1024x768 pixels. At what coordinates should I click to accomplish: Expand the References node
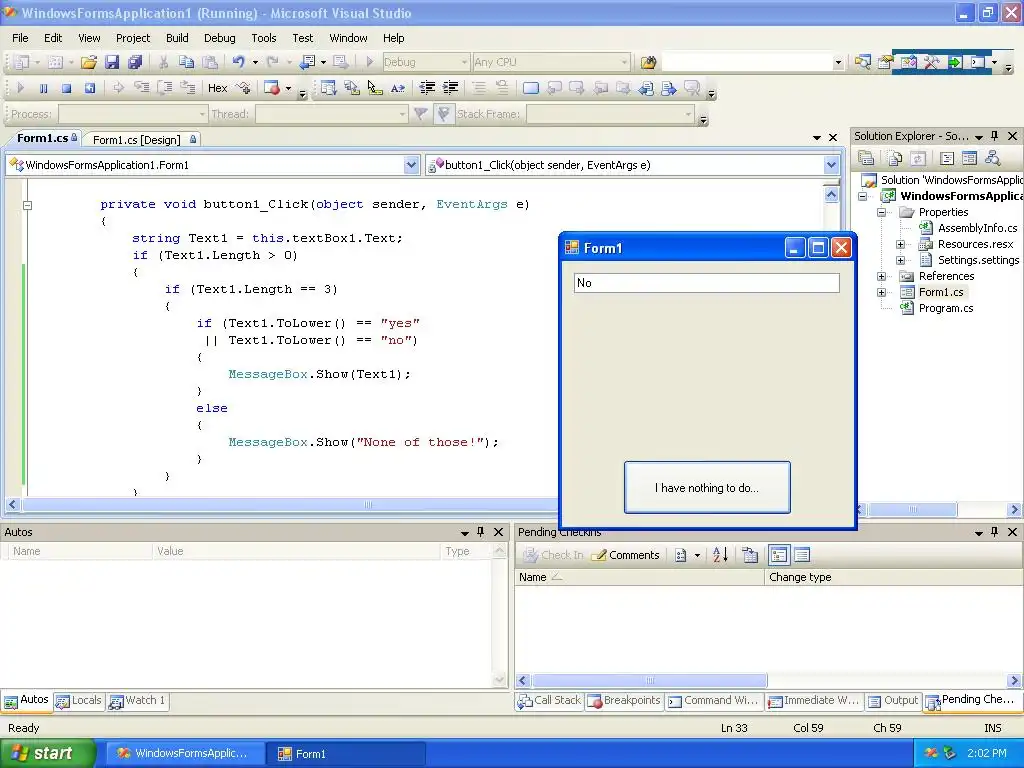(x=881, y=276)
